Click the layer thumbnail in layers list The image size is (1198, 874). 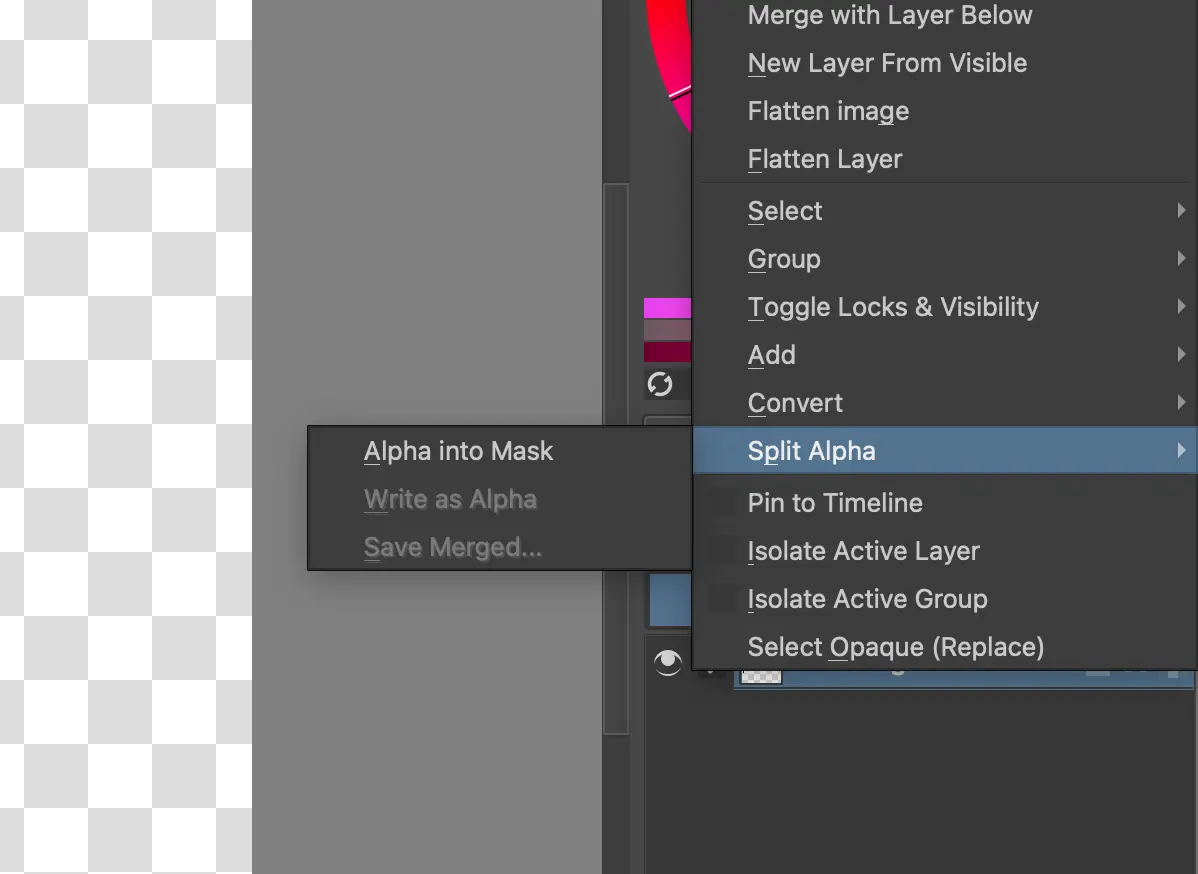click(x=762, y=677)
